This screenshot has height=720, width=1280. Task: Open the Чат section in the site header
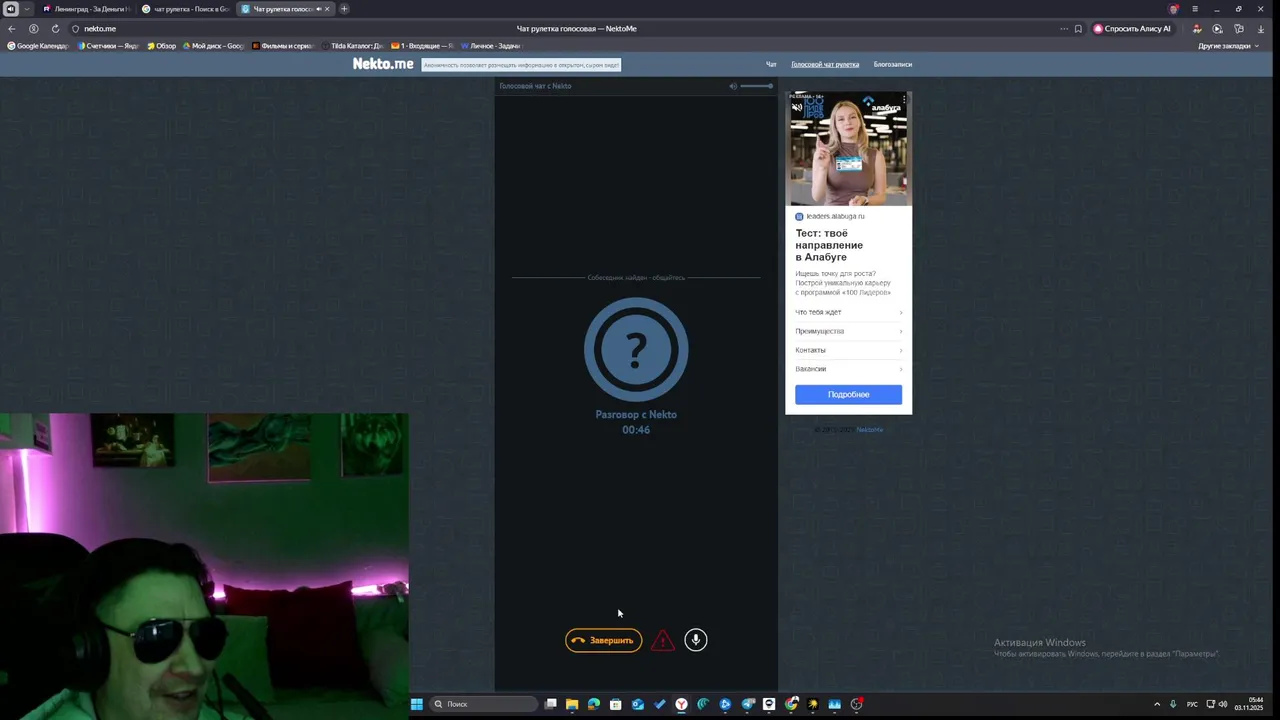point(771,64)
